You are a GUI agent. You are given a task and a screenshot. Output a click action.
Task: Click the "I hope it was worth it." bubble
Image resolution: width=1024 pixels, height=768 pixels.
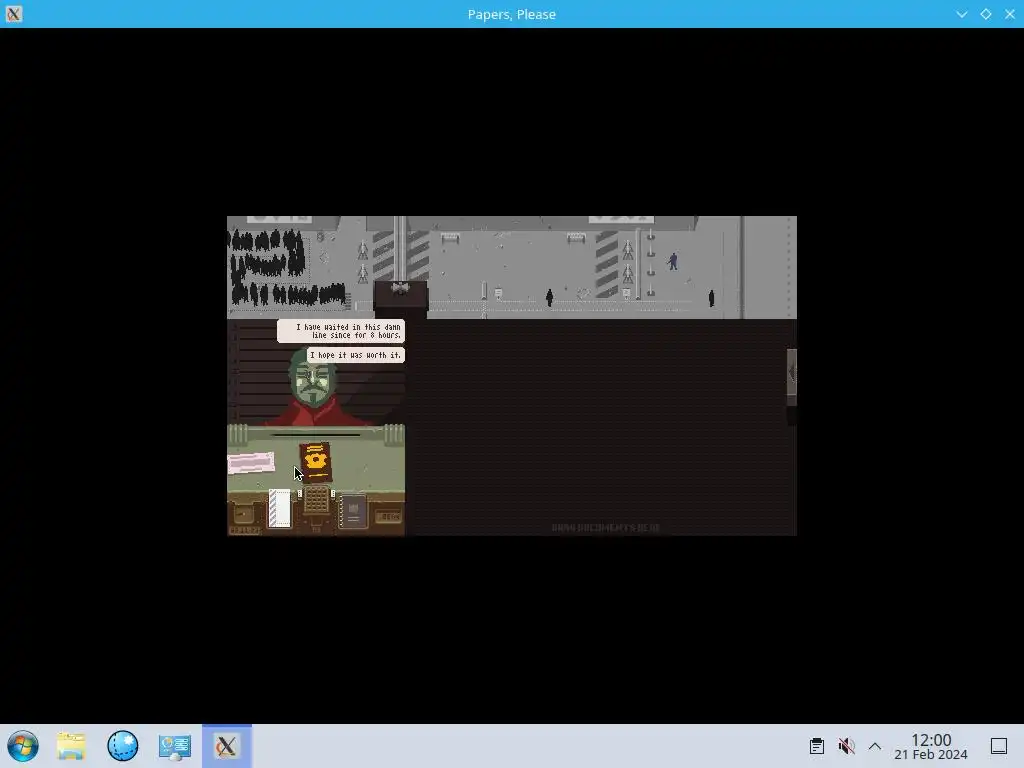(355, 355)
